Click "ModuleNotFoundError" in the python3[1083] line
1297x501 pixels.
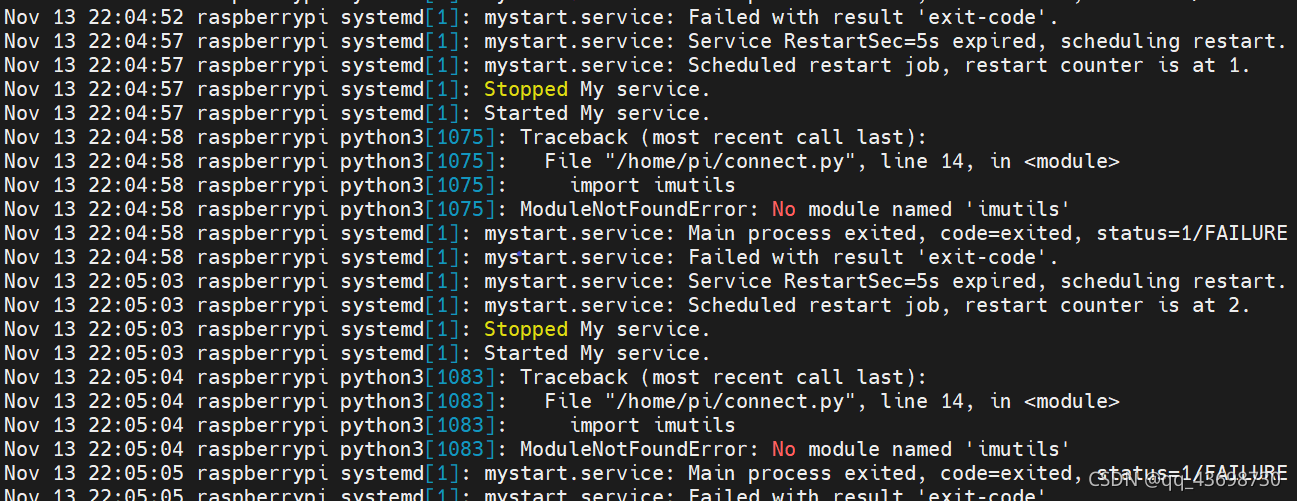click(634, 449)
